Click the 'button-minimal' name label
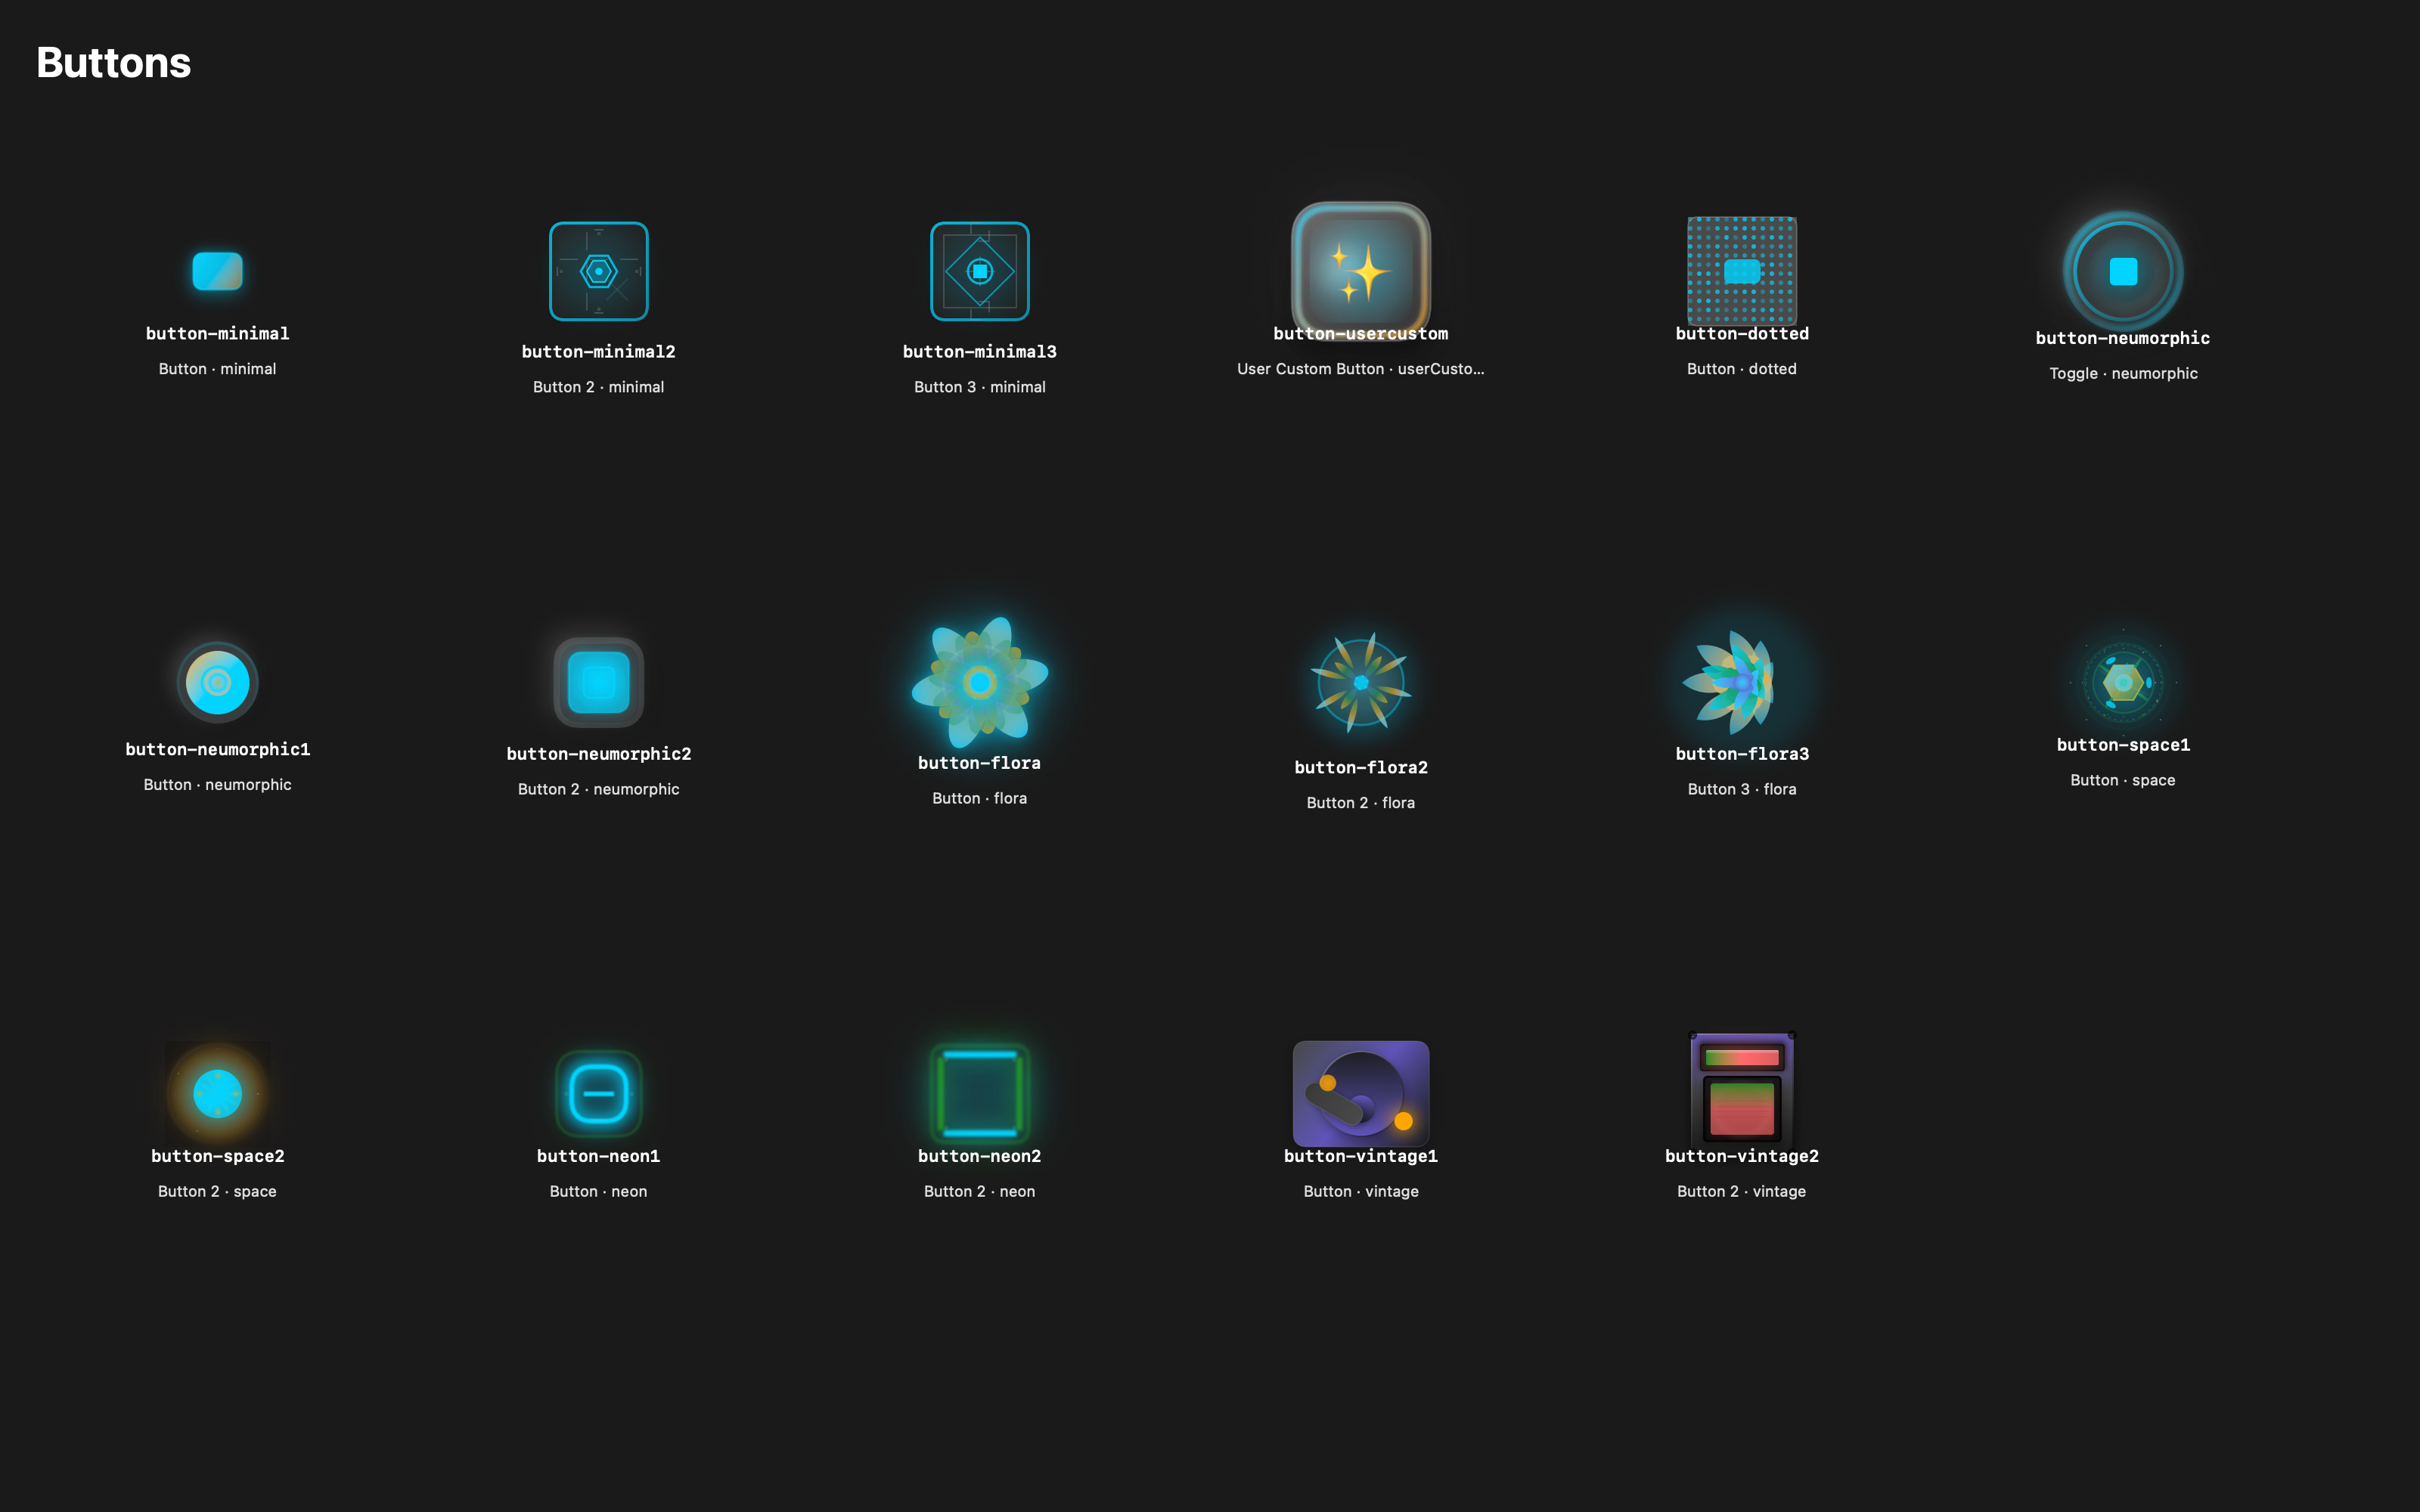The width and height of the screenshot is (2420, 1512). point(217,333)
